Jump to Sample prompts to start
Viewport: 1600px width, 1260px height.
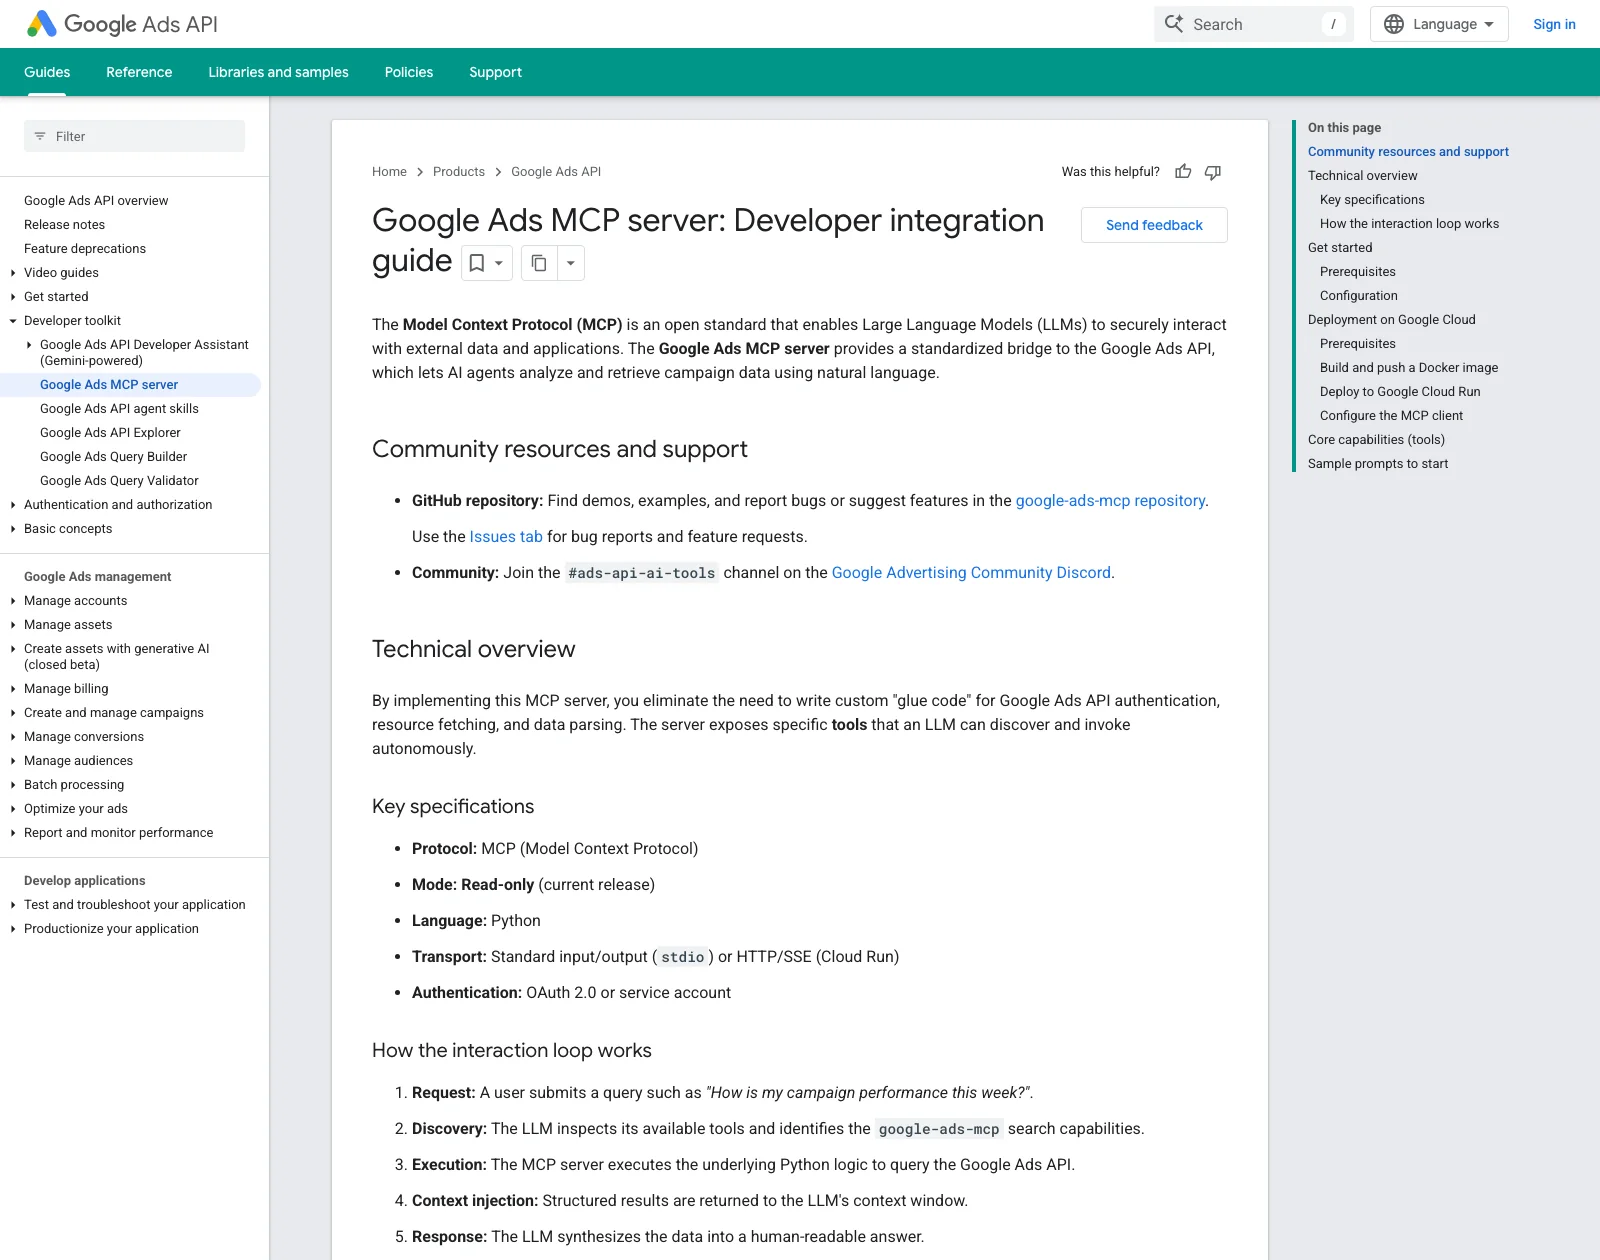pos(1378,464)
